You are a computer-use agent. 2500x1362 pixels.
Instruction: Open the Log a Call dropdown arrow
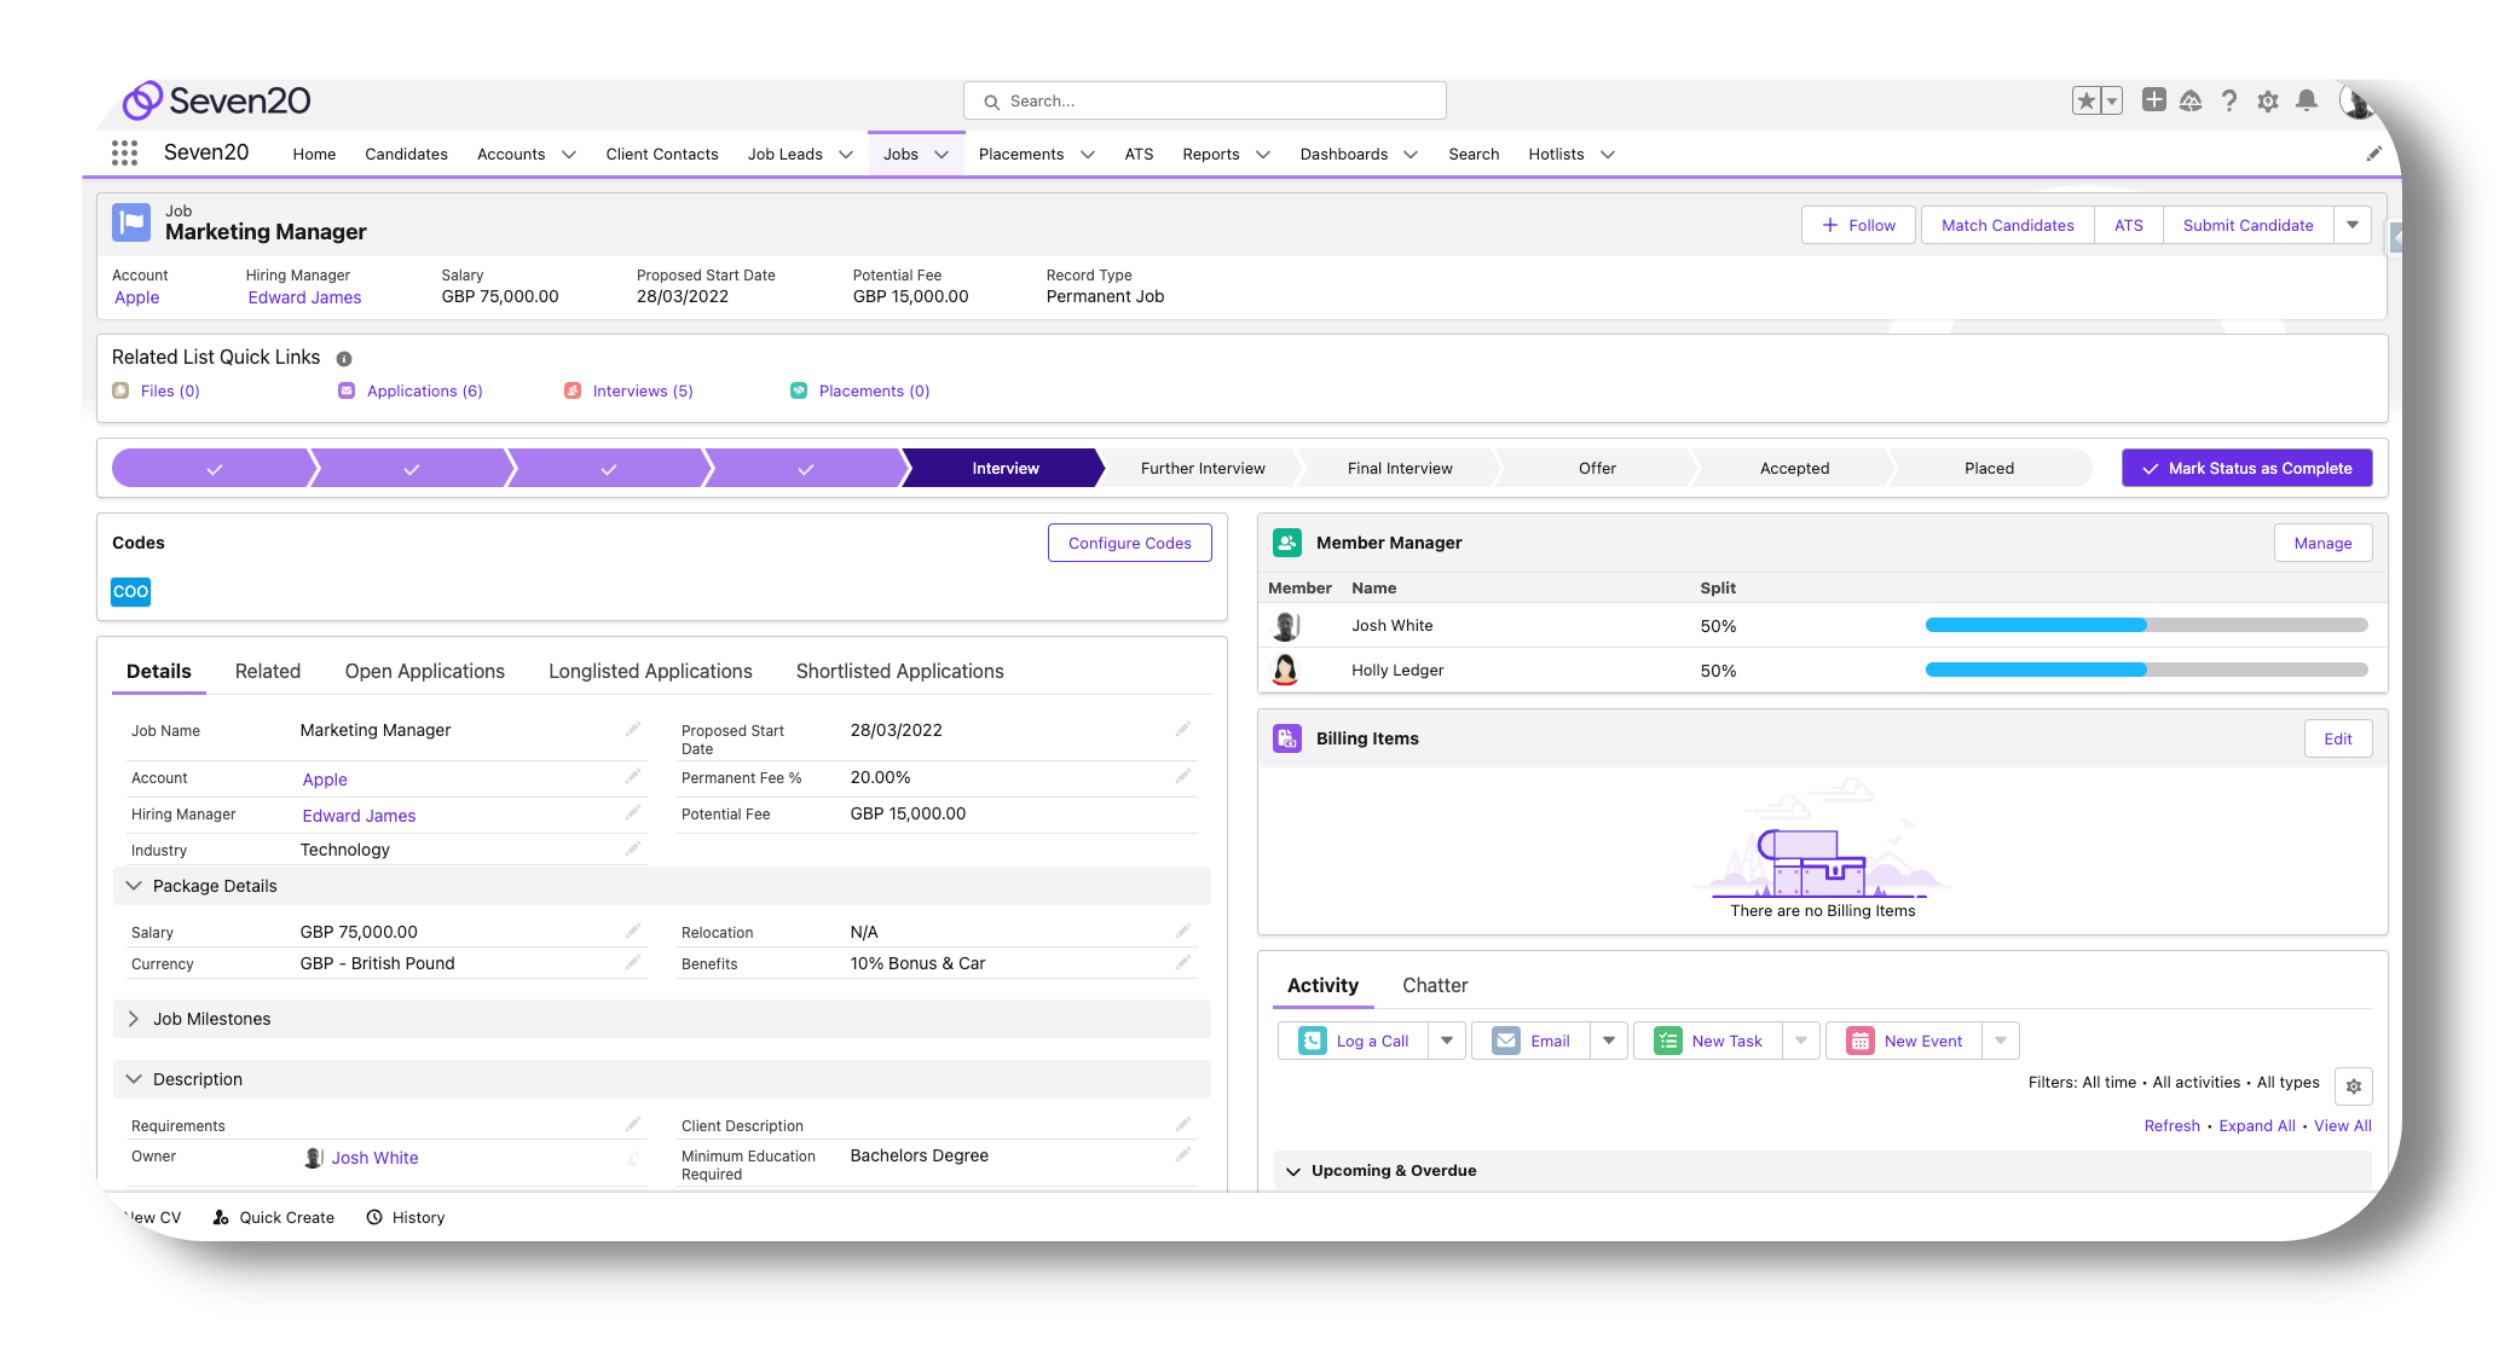1446,1041
